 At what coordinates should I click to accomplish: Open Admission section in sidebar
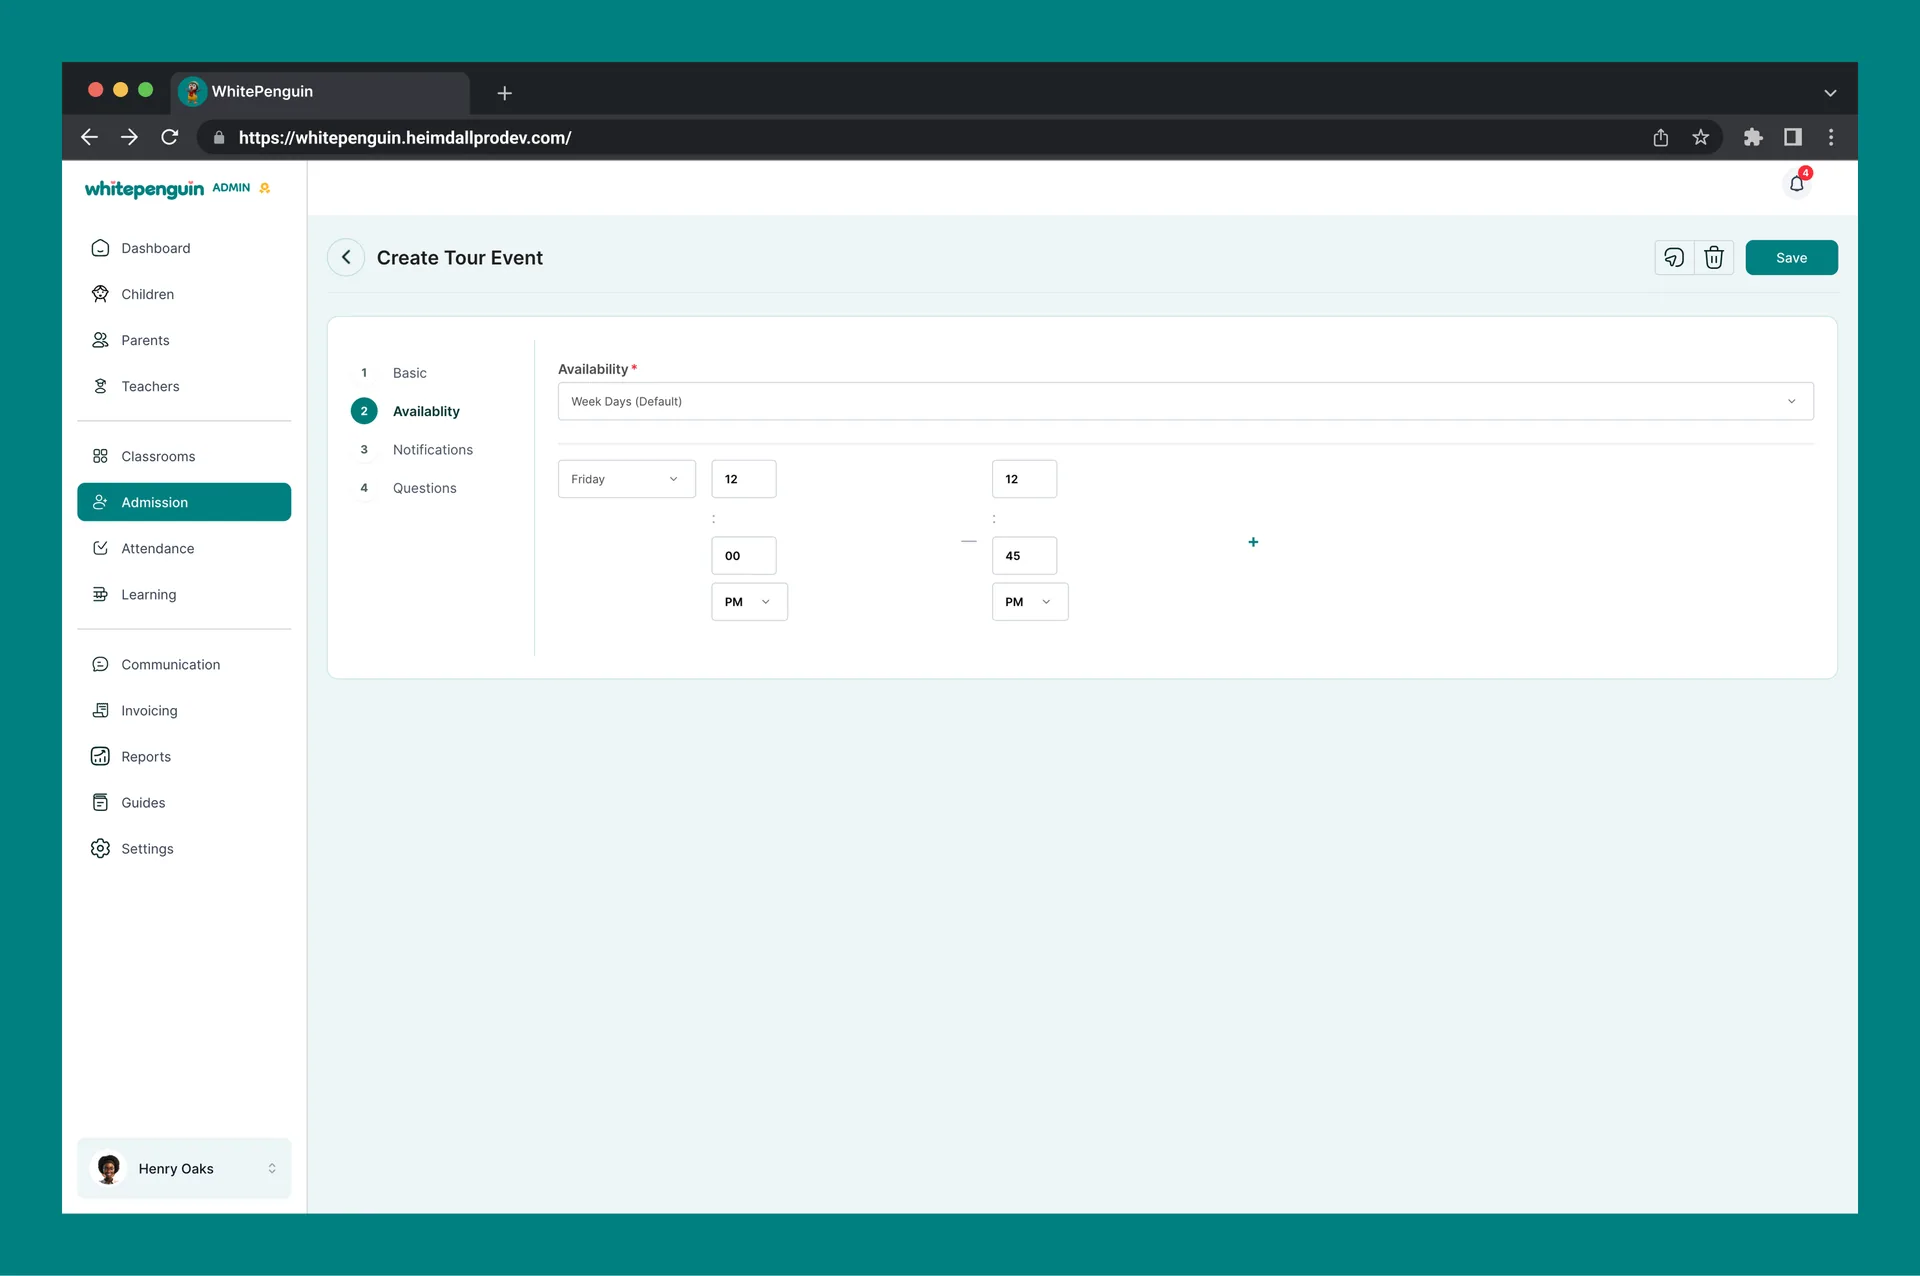coord(184,502)
